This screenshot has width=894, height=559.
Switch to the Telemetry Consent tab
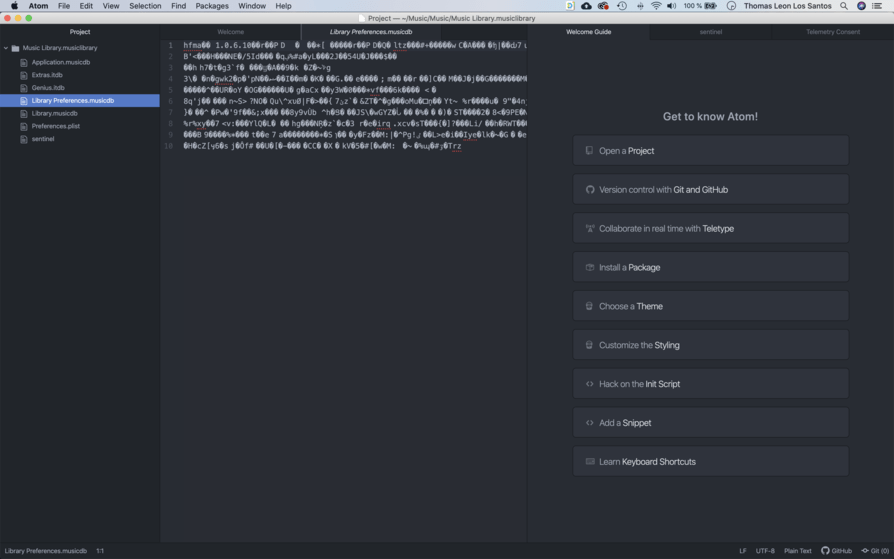(x=832, y=32)
